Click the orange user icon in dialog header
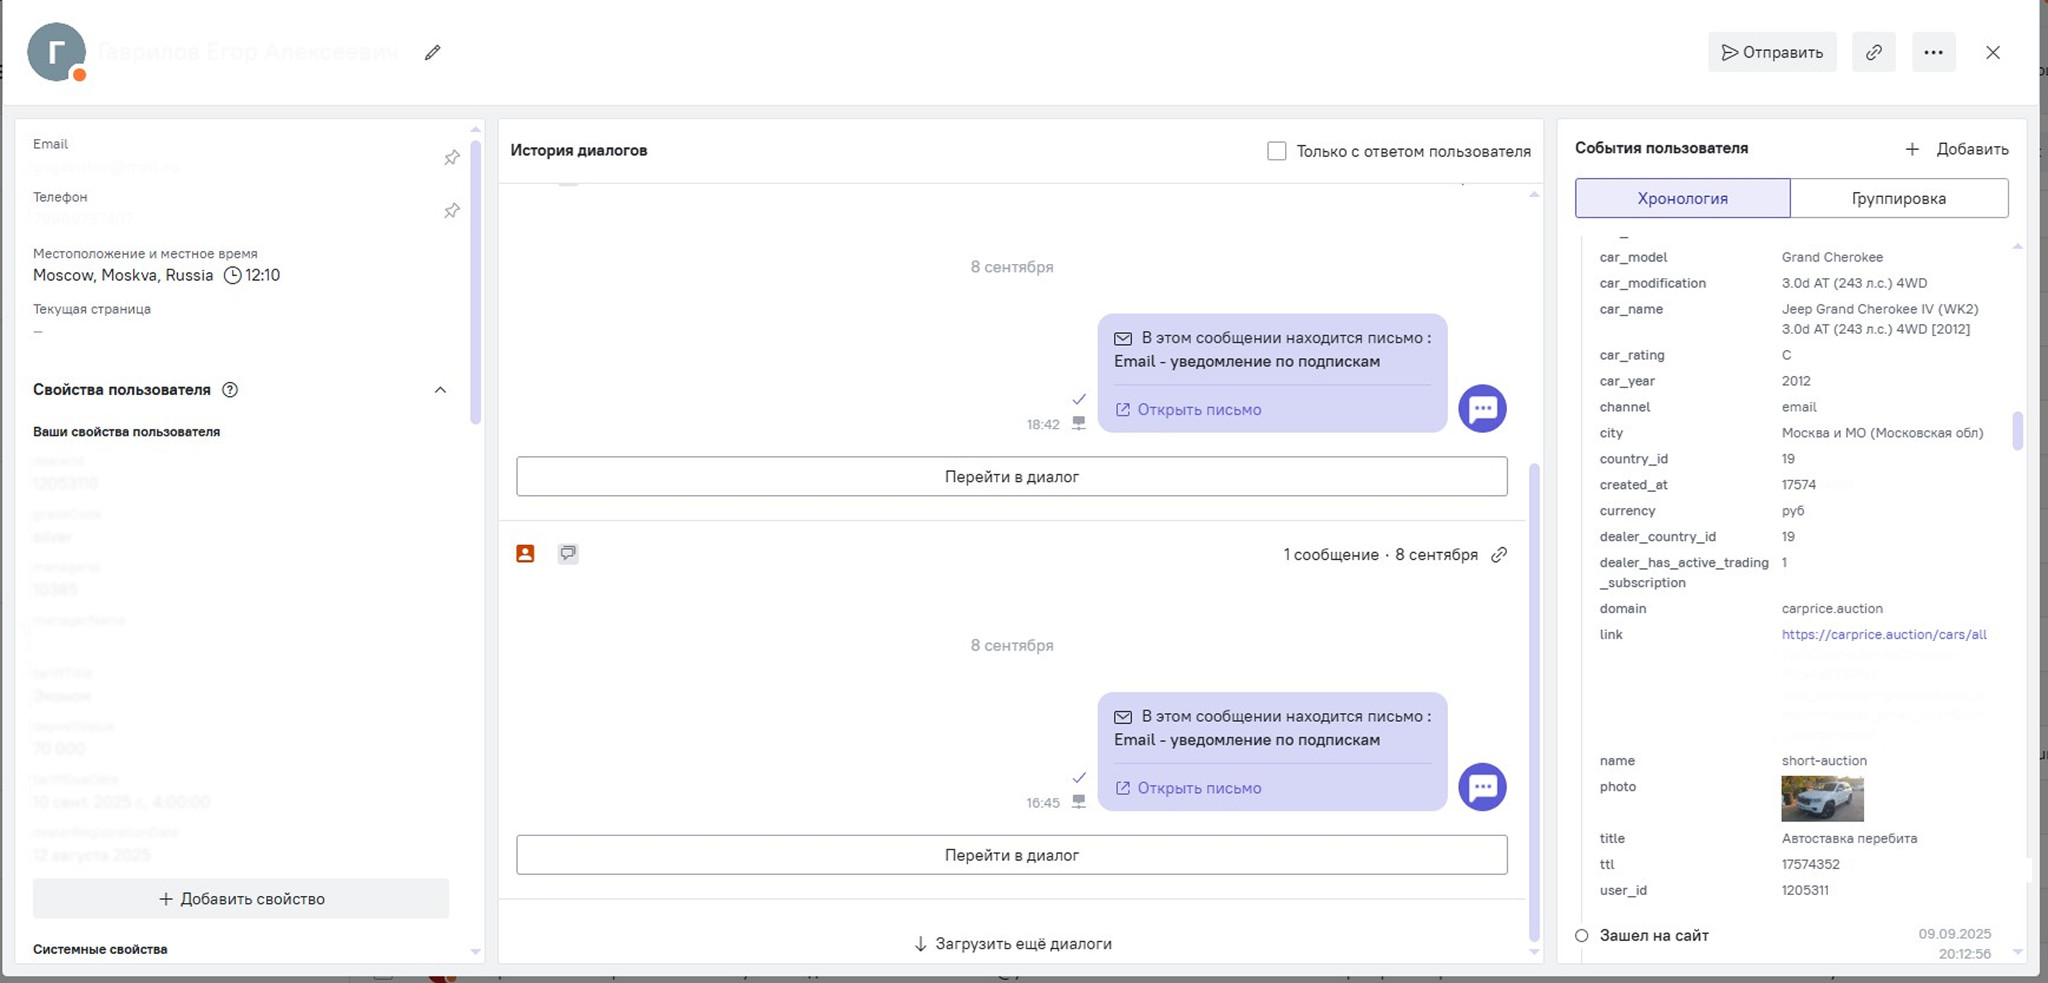The width and height of the screenshot is (2048, 983). (525, 554)
